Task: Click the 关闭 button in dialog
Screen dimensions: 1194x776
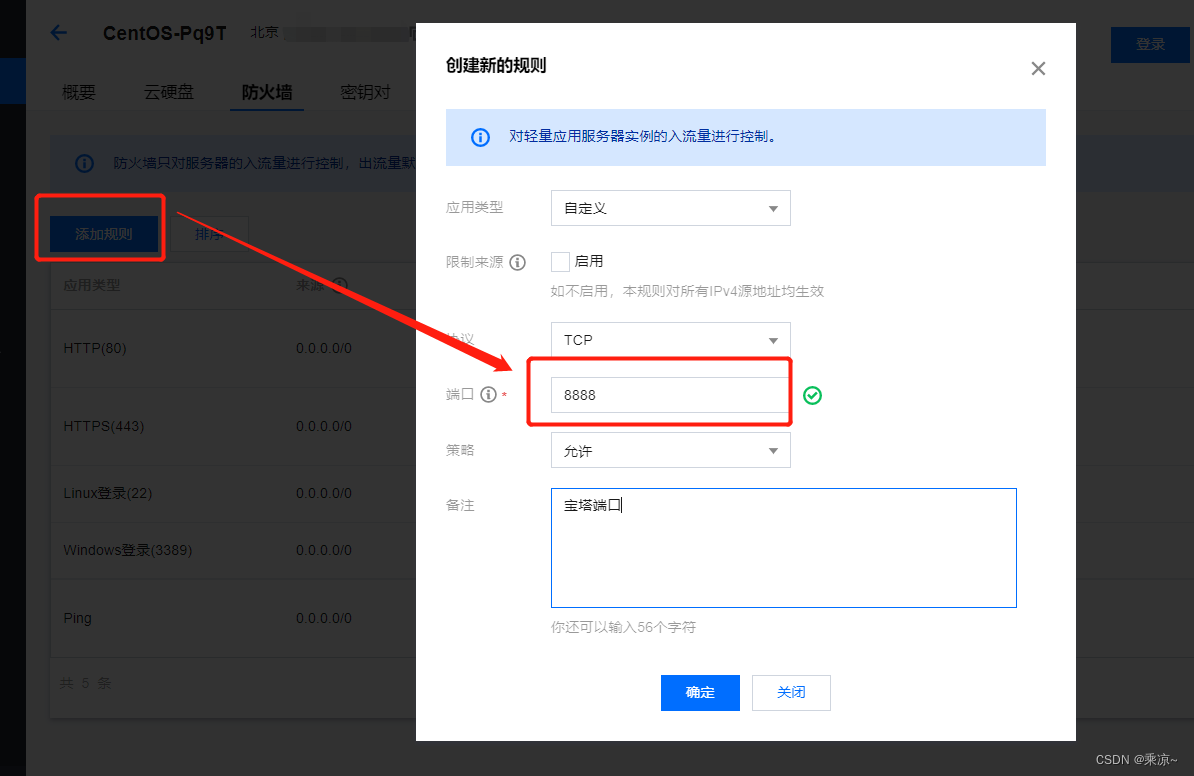Action: pyautogui.click(x=791, y=692)
